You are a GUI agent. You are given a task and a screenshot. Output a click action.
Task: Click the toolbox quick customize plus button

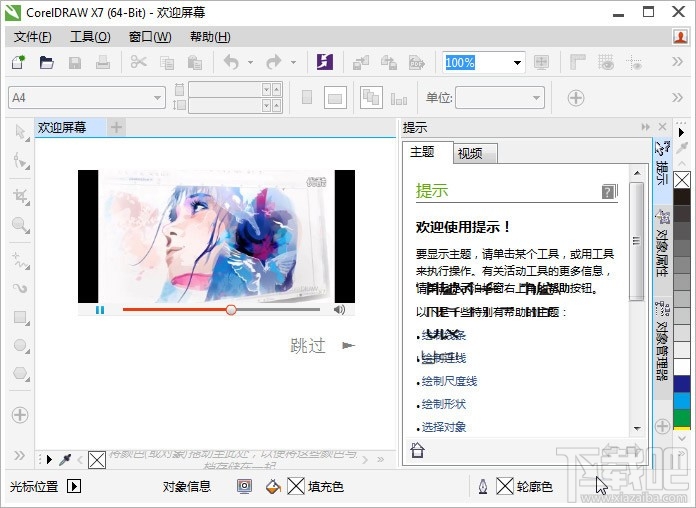coord(20,415)
